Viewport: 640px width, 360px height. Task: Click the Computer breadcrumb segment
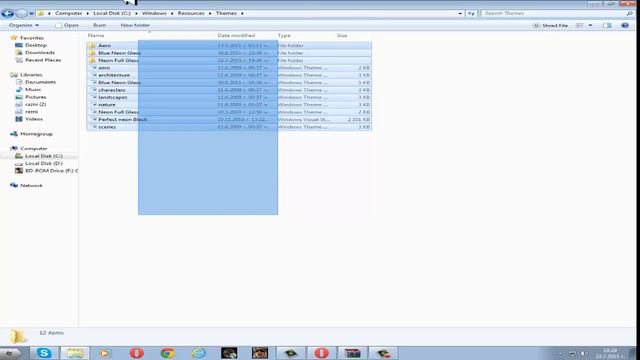click(69, 13)
